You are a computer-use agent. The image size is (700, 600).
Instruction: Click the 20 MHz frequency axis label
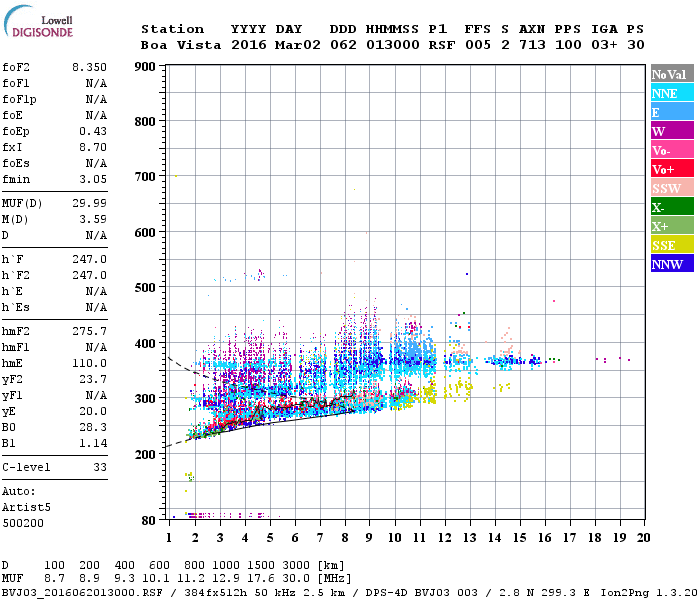(x=643, y=538)
